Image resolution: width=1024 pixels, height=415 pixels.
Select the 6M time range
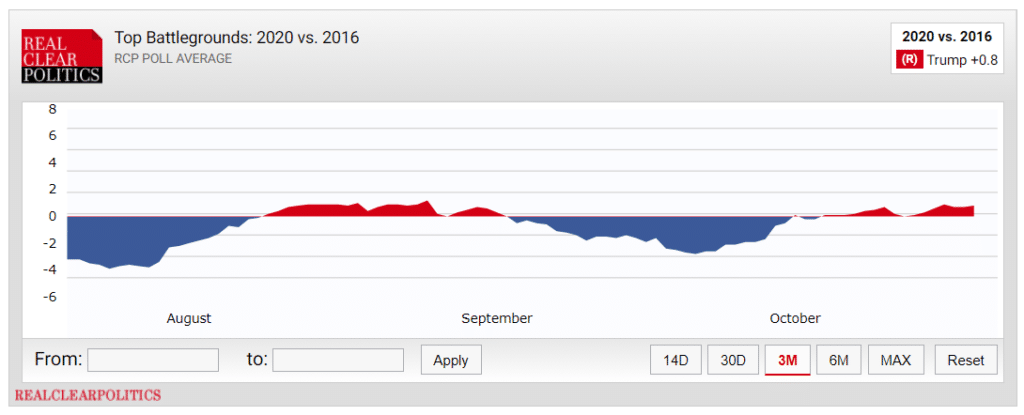coord(839,360)
